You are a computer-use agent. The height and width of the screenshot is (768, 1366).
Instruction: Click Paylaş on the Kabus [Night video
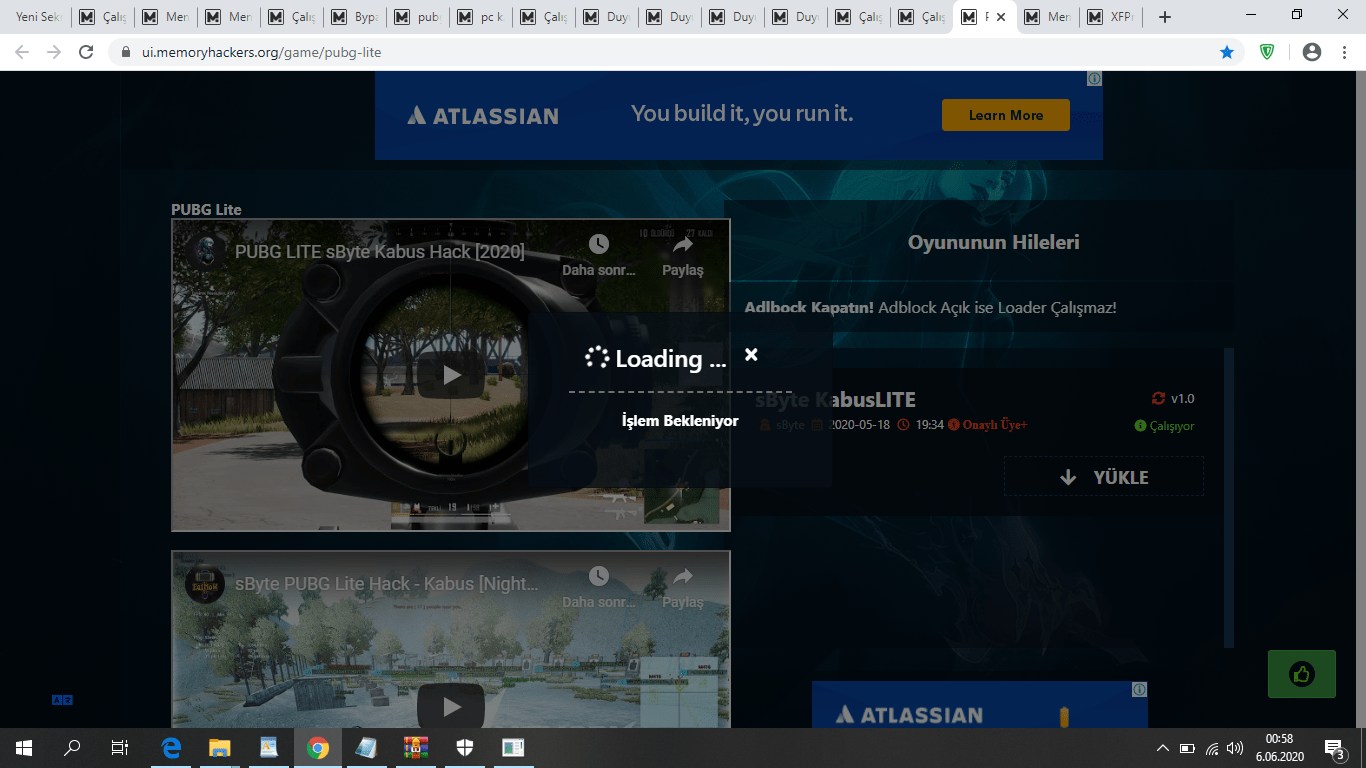pyautogui.click(x=683, y=588)
